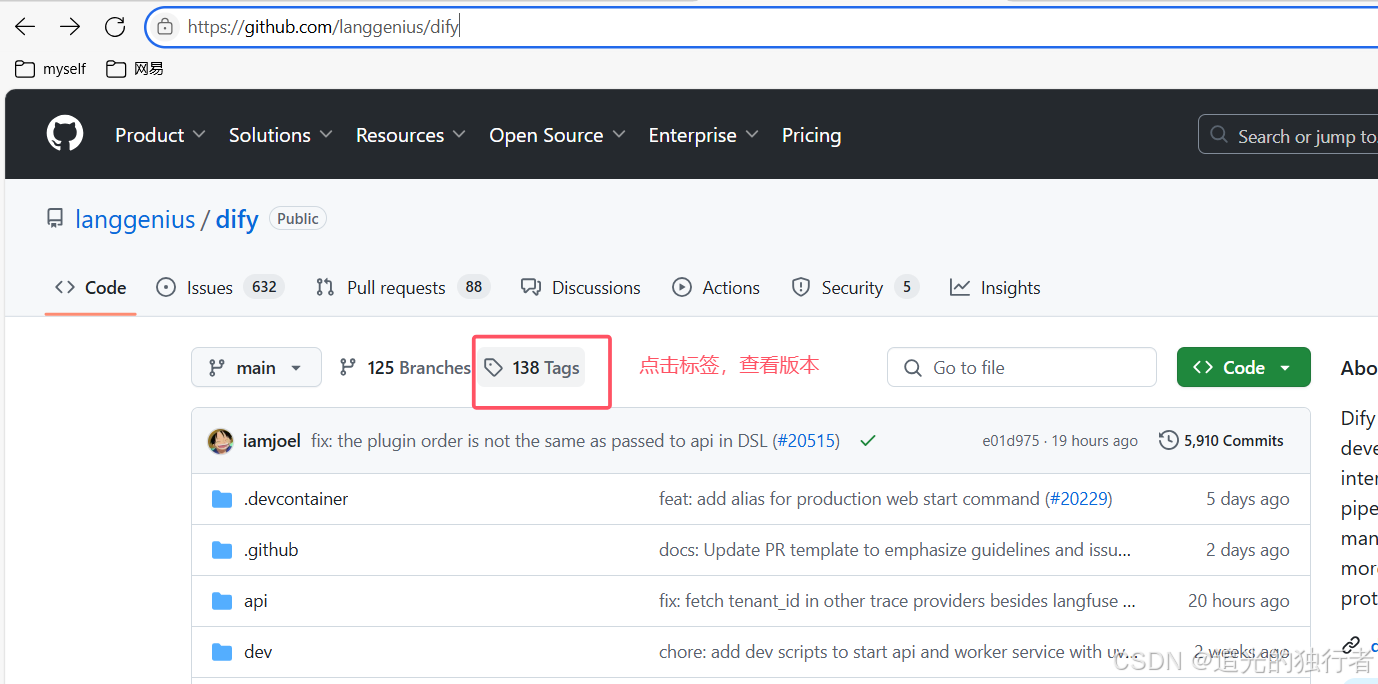Viewport: 1378px width, 684px height.
Task: Open the 'fix: fetch tenant_id' commit message
Action: [x=897, y=601]
